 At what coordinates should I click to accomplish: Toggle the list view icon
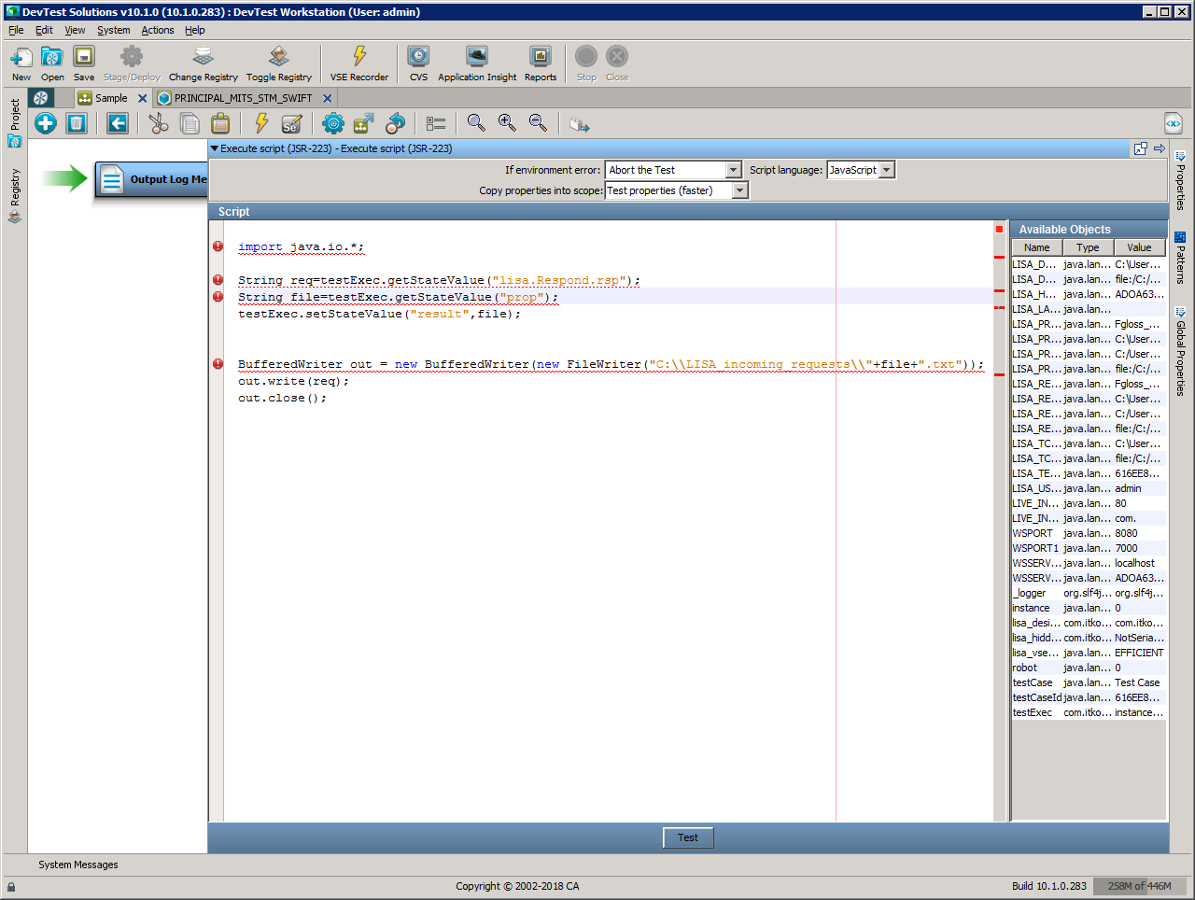point(436,123)
